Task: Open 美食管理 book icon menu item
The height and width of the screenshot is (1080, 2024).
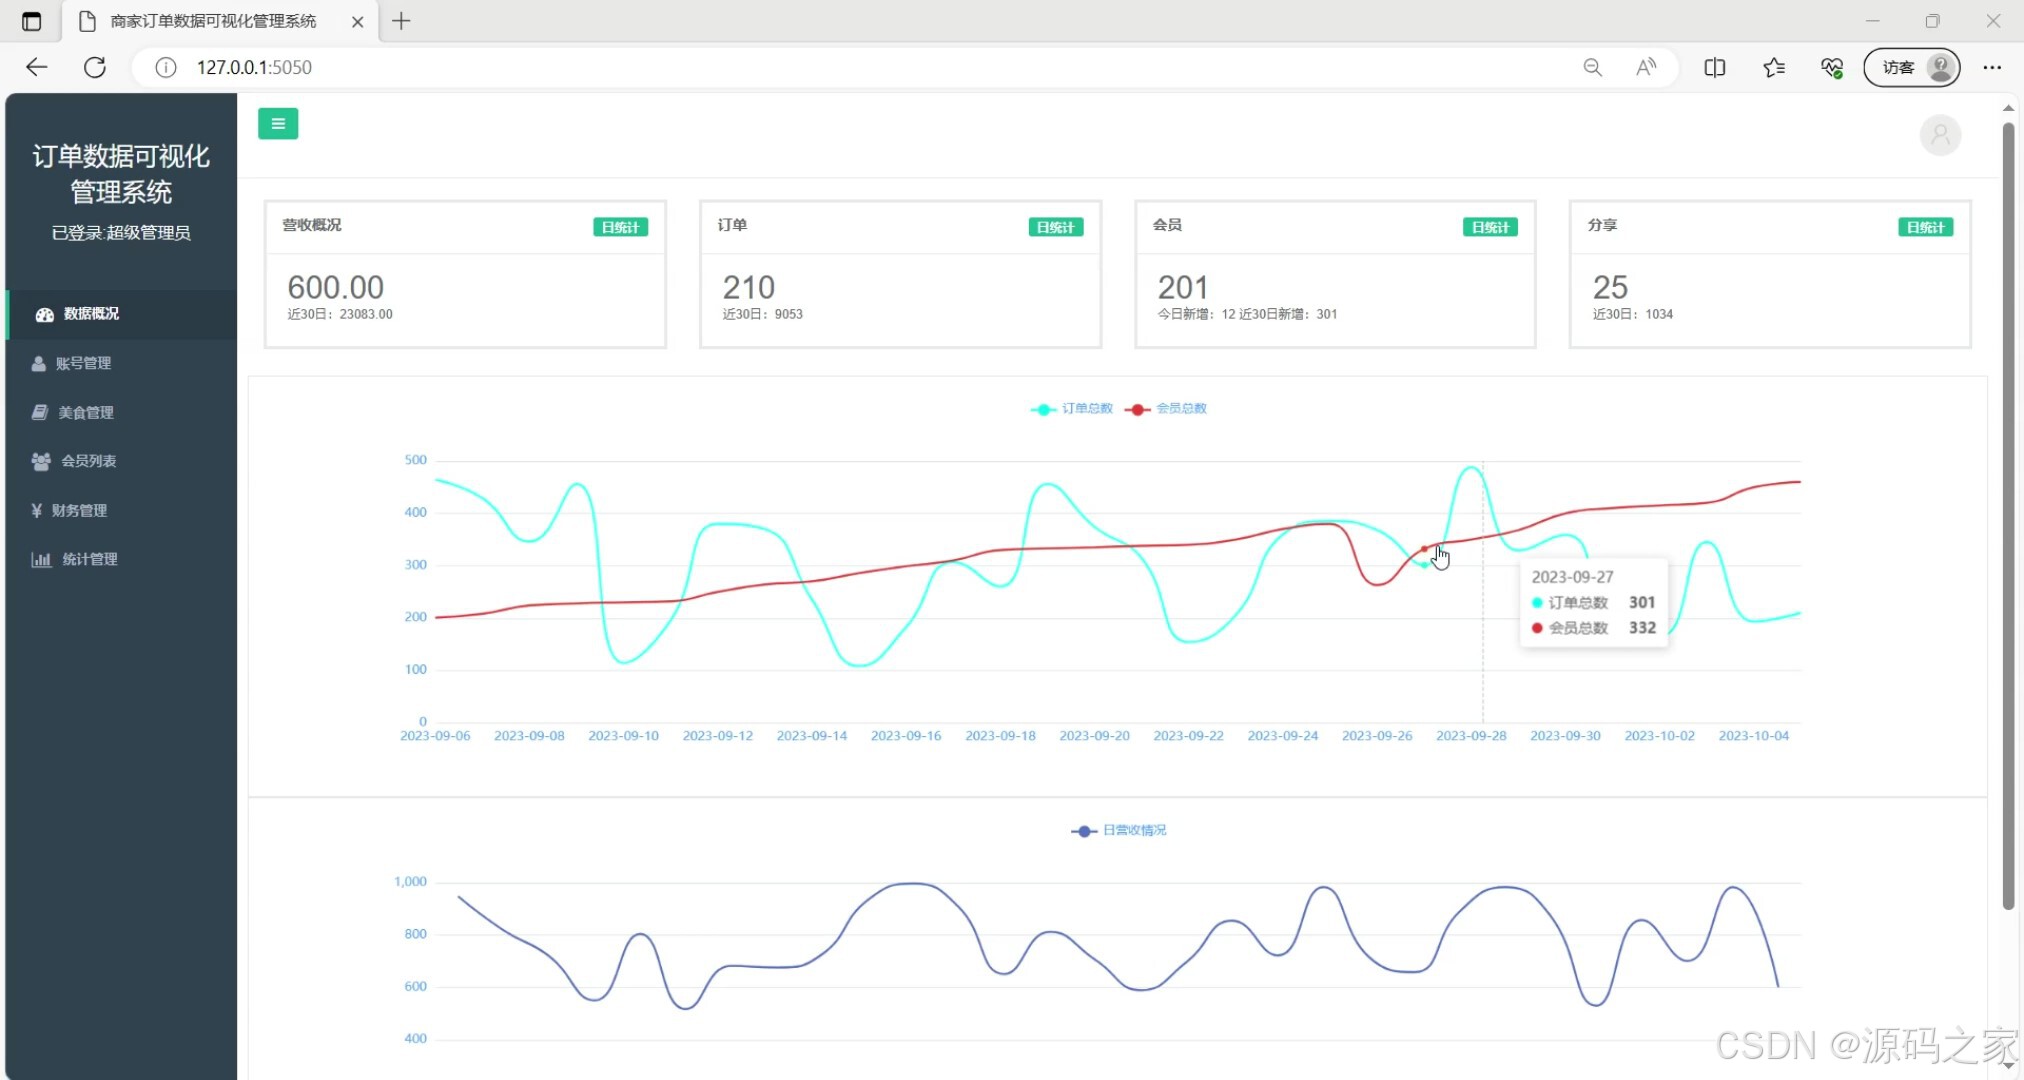Action: (84, 412)
